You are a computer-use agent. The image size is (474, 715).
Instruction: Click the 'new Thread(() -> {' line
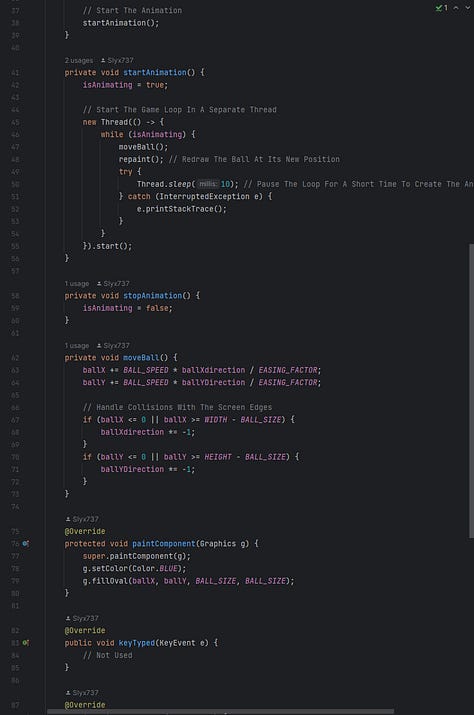point(123,122)
